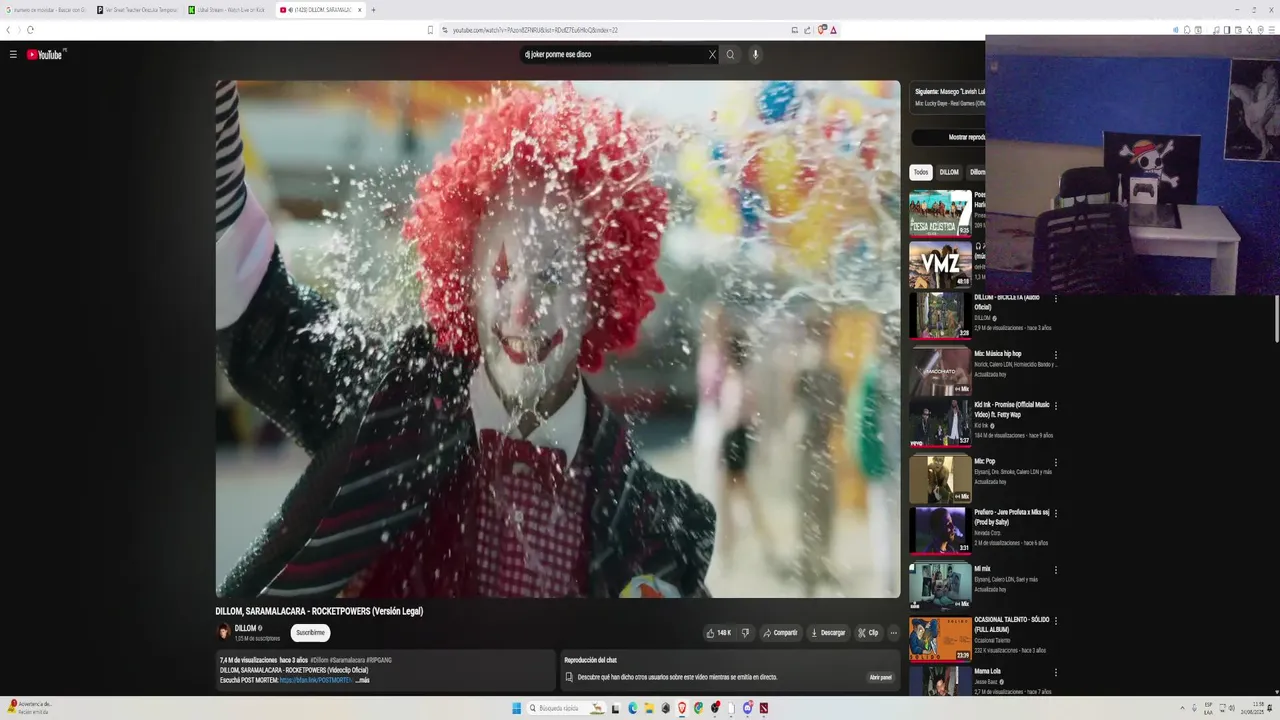Viewport: 1280px width, 720px height.
Task: Clear the search box with the X
Action: pyautogui.click(x=712, y=55)
